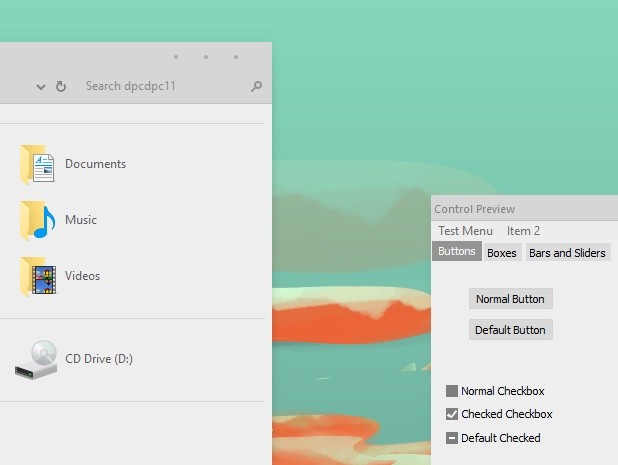
Task: Click the middle dot button in Explorer title bar
Action: [206, 57]
